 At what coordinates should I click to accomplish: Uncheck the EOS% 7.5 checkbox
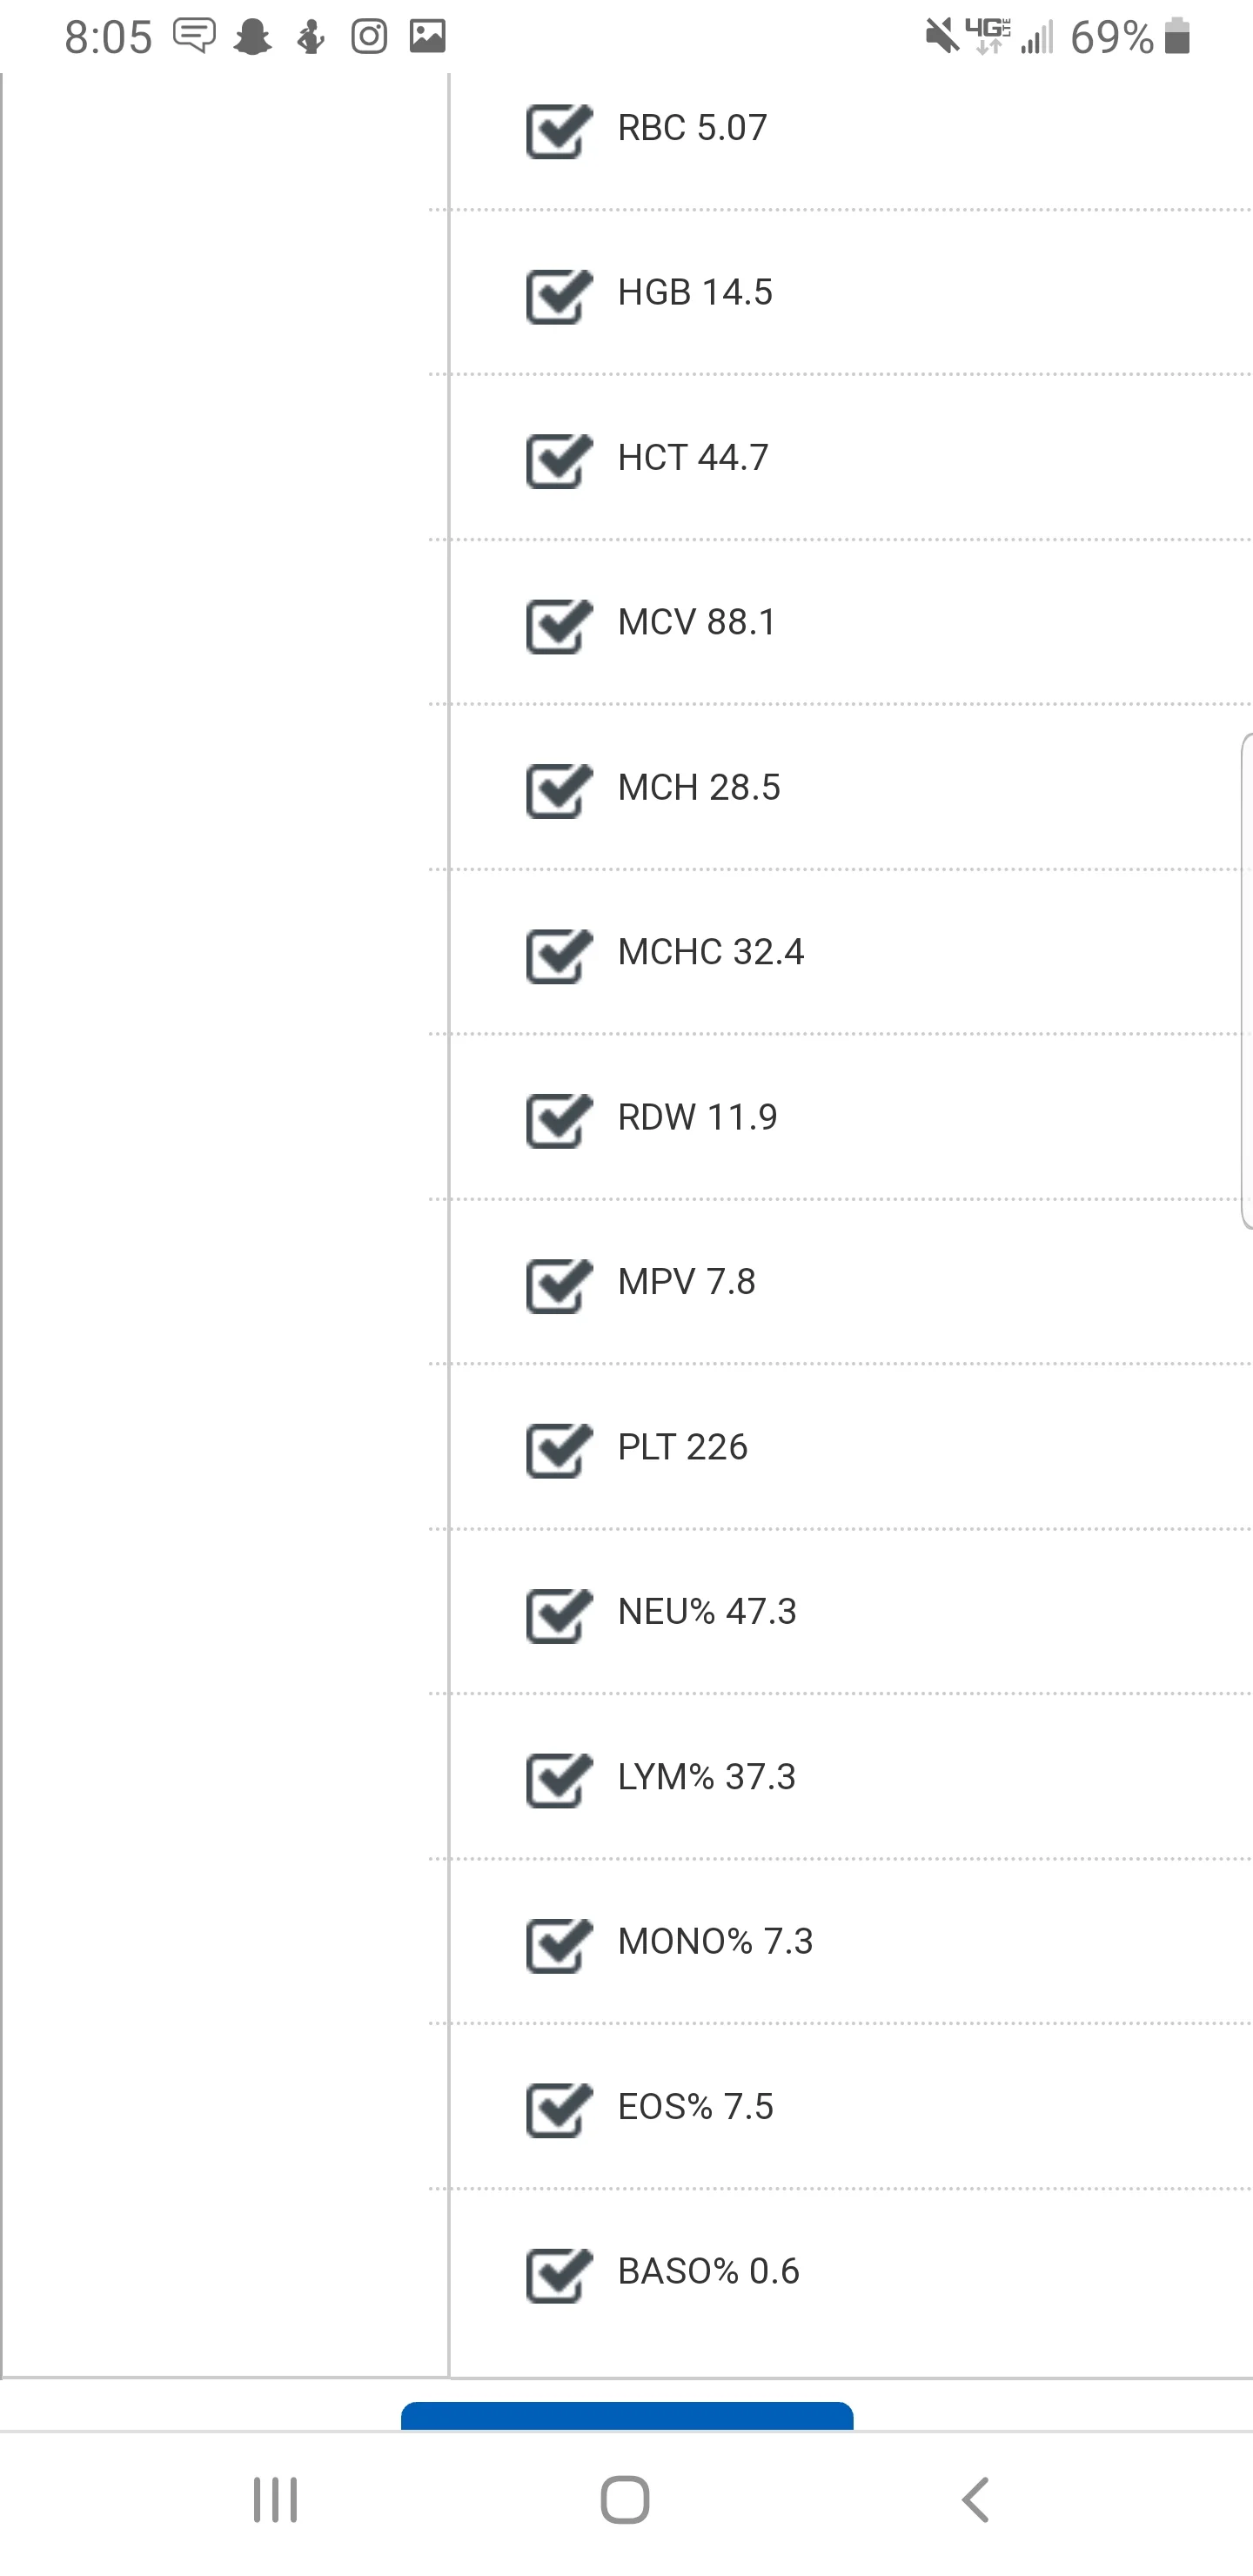[558, 2110]
